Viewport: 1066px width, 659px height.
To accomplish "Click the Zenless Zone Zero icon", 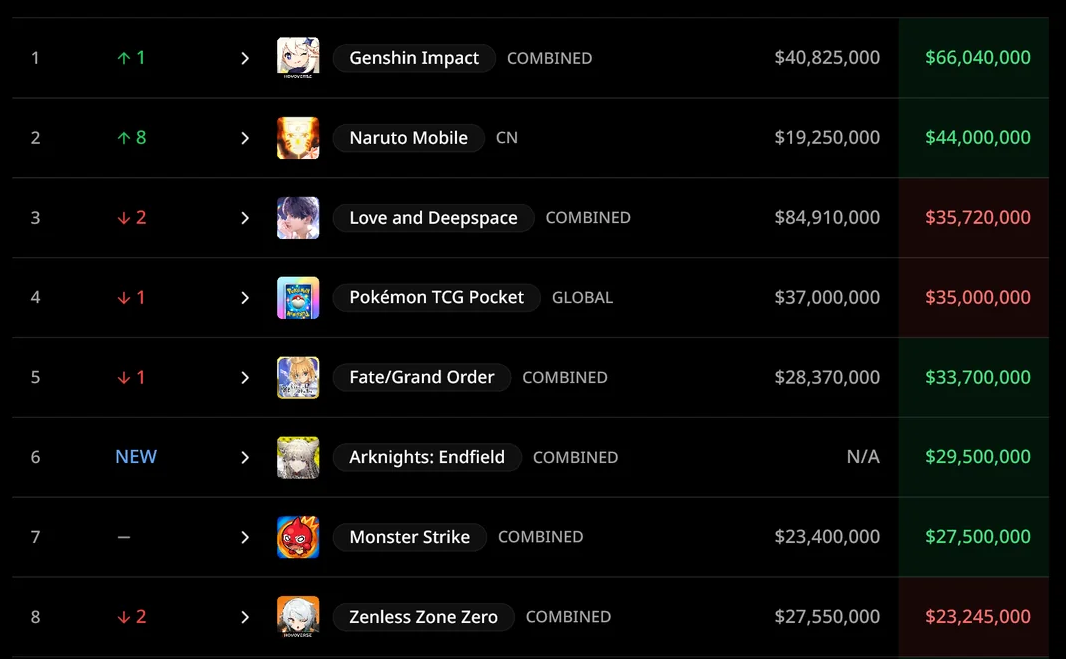I will point(298,617).
